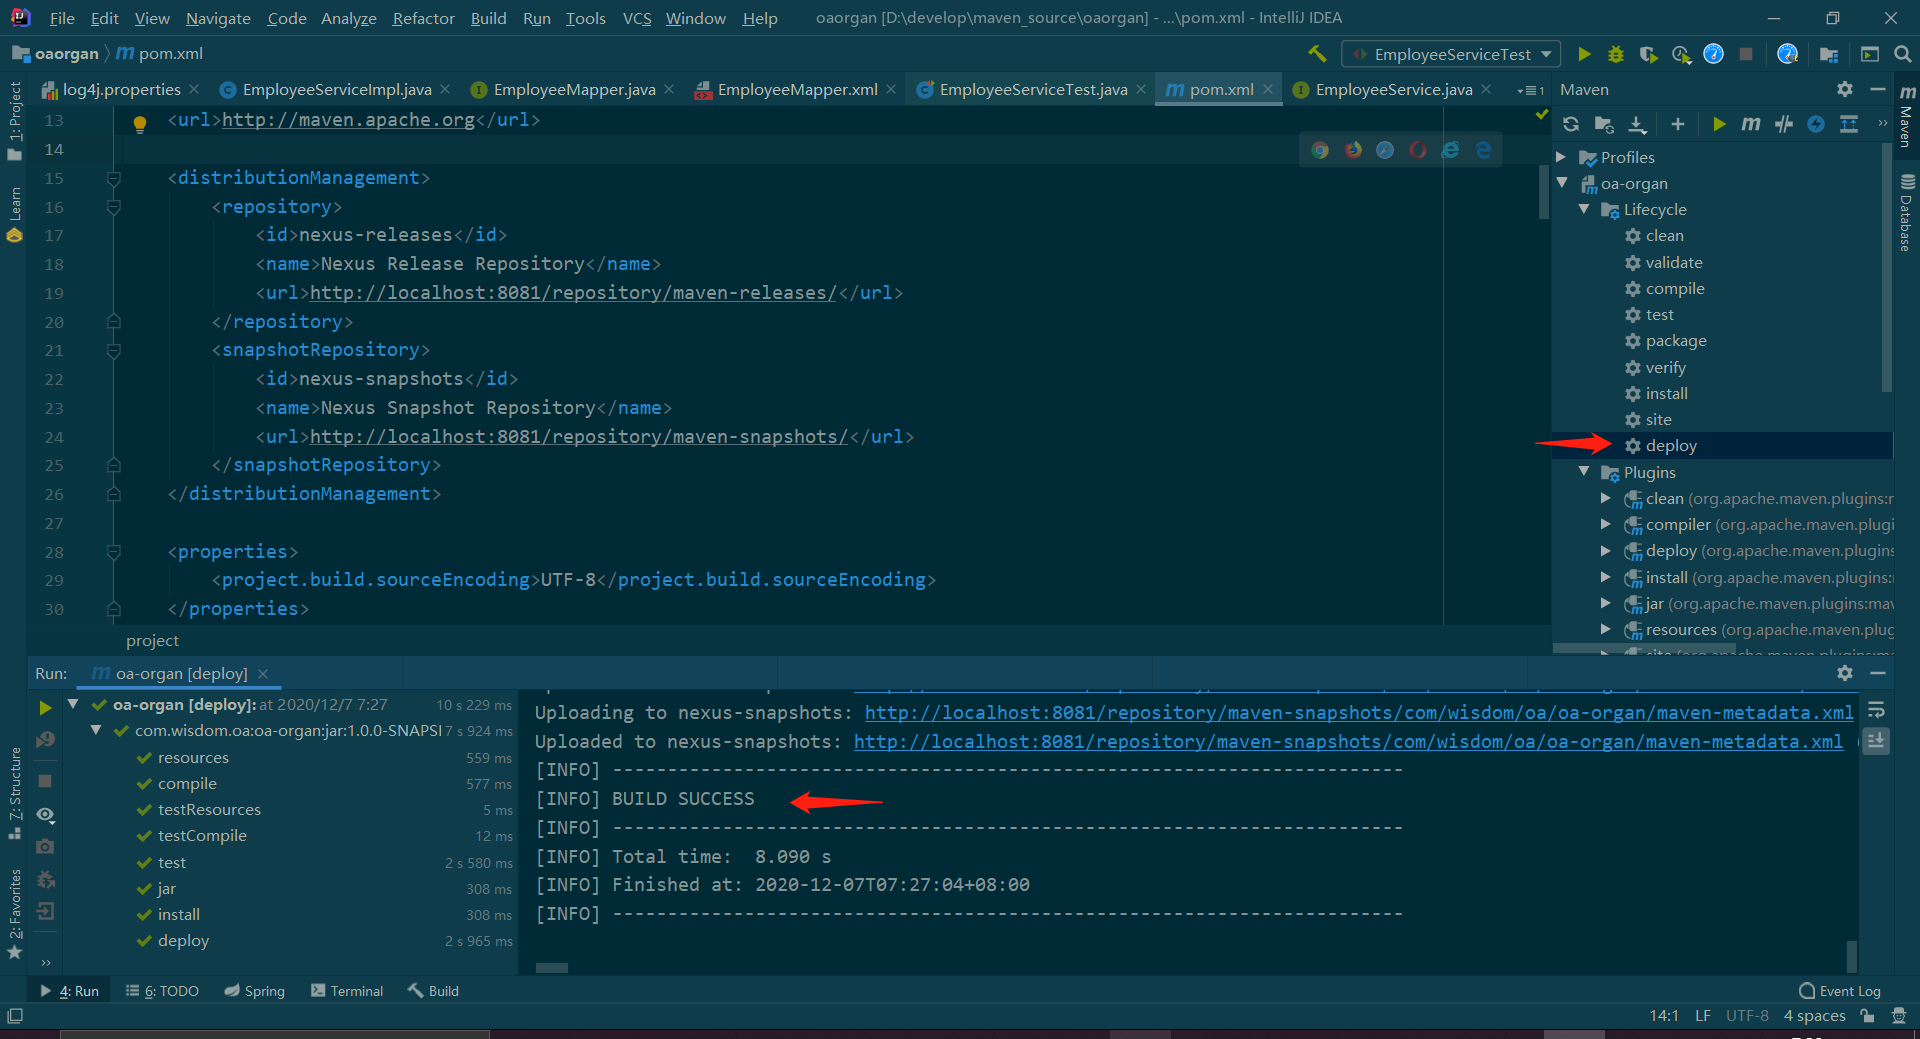Collapse Lifecycle node in Maven panel
1920x1039 pixels.
coord(1584,209)
